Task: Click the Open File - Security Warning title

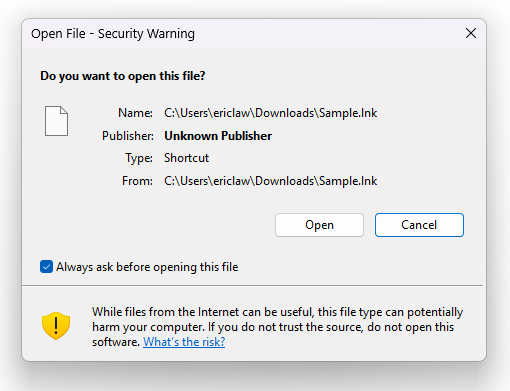Action: coord(113,34)
